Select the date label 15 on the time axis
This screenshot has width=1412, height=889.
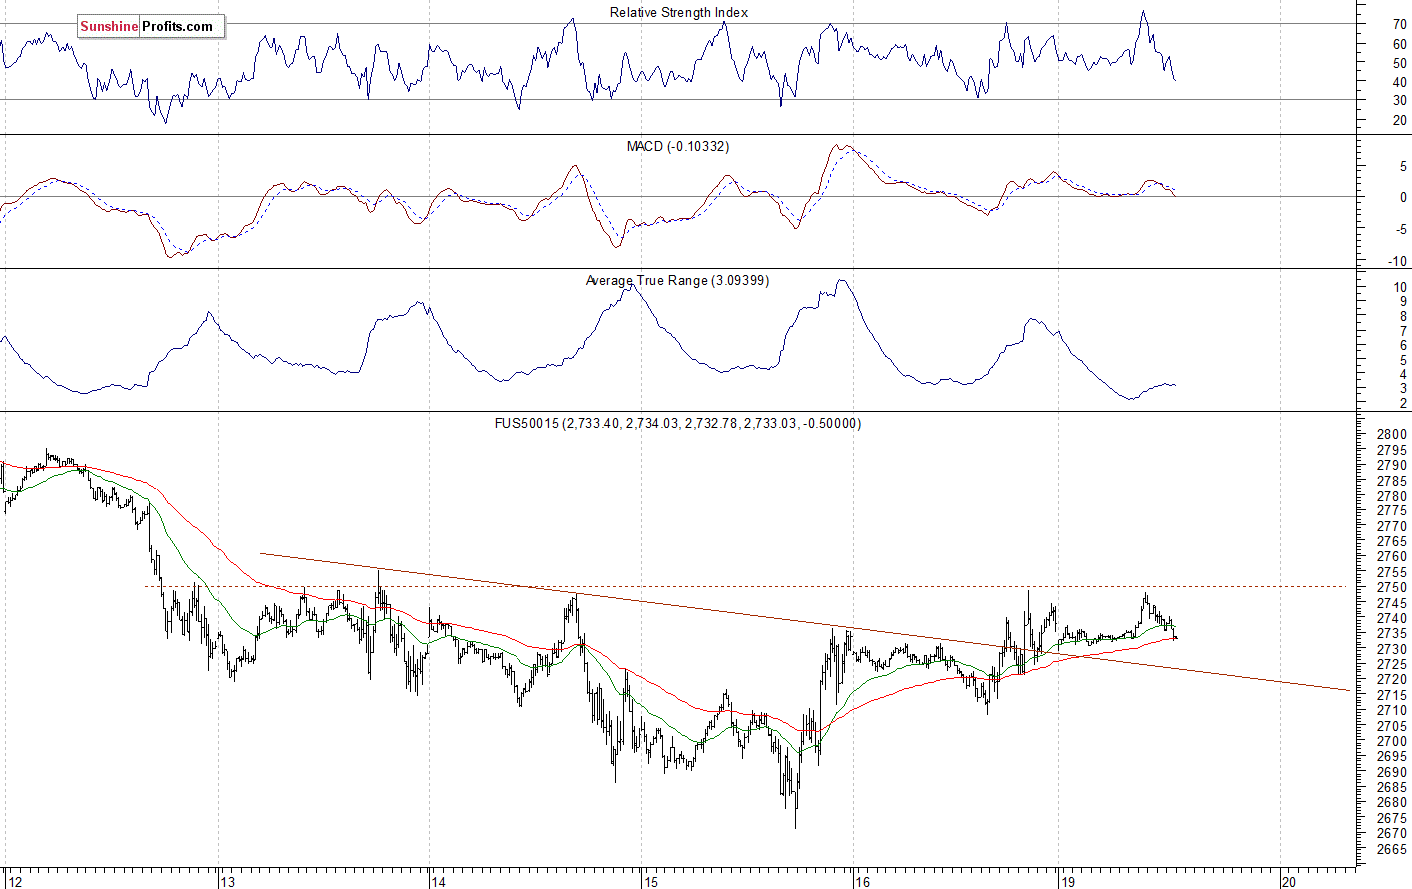(x=651, y=882)
